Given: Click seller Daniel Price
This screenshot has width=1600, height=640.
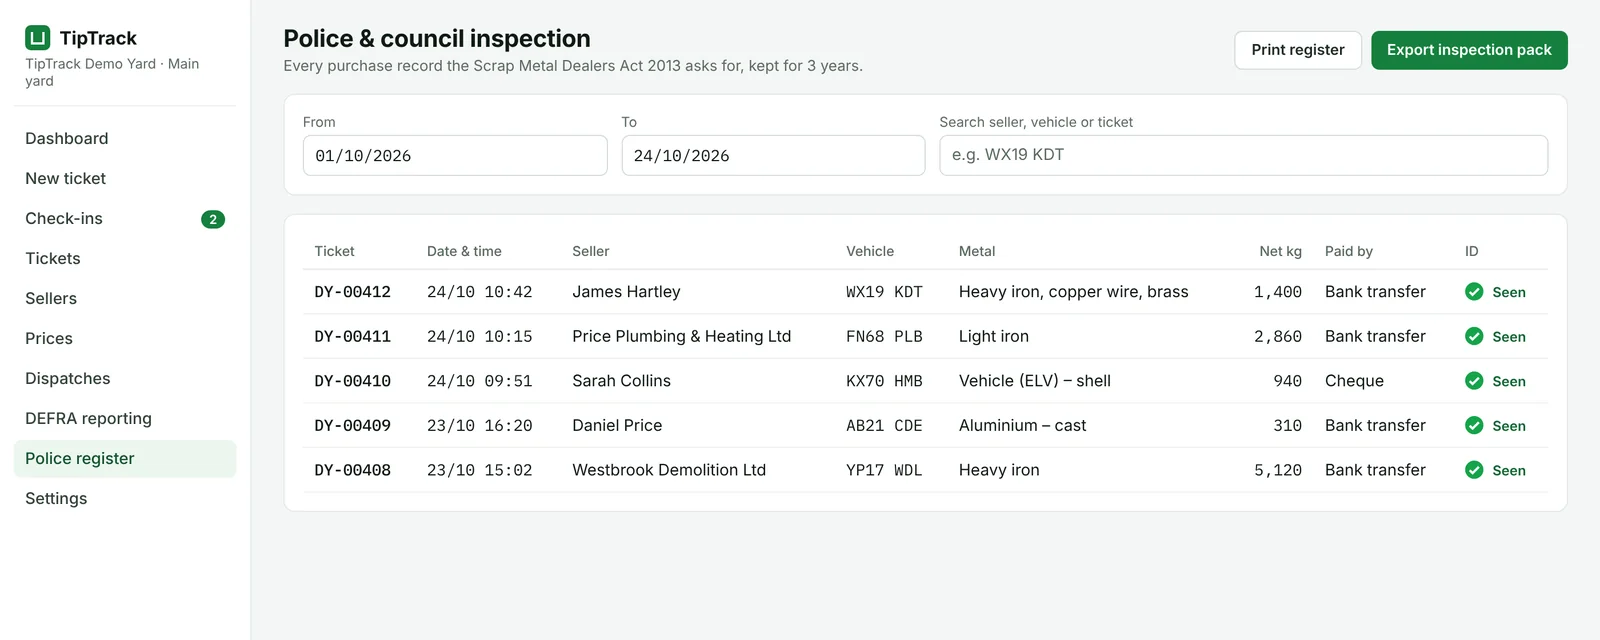Looking at the screenshot, I should point(617,426).
